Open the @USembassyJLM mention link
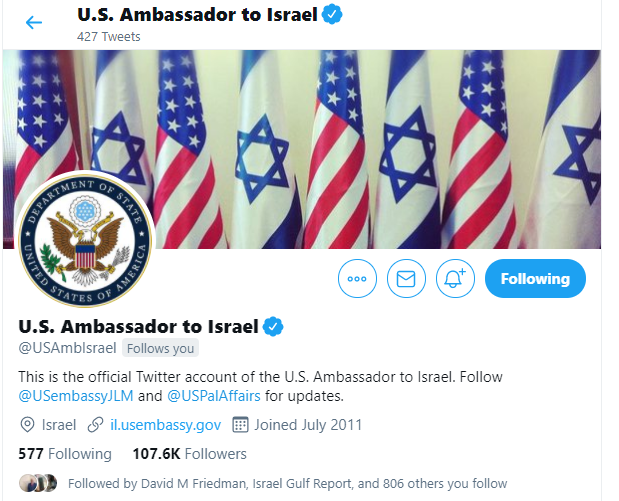Image resolution: width=619 pixels, height=501 pixels. pos(76,396)
